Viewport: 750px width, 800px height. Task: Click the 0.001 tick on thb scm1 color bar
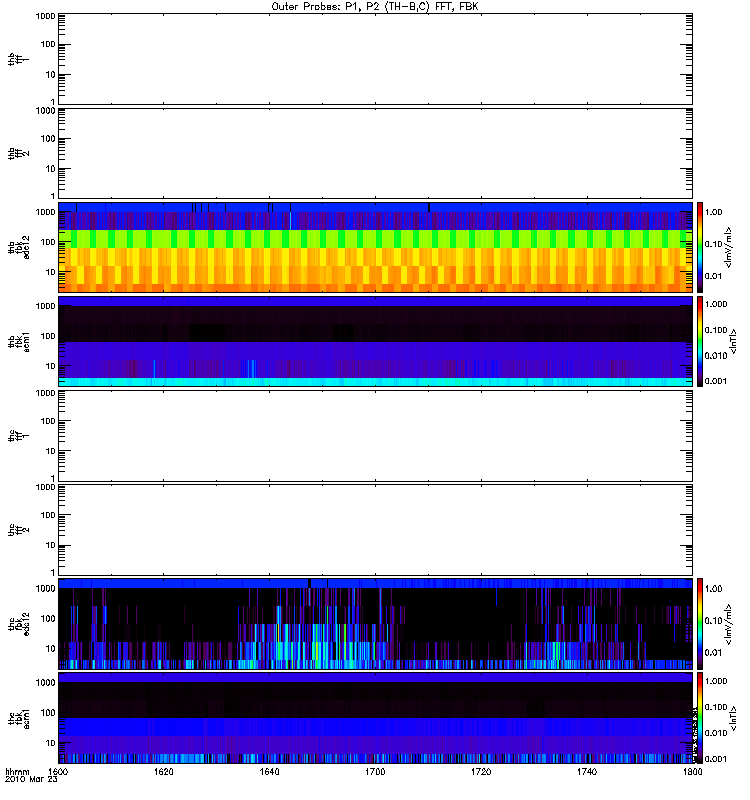click(716, 381)
